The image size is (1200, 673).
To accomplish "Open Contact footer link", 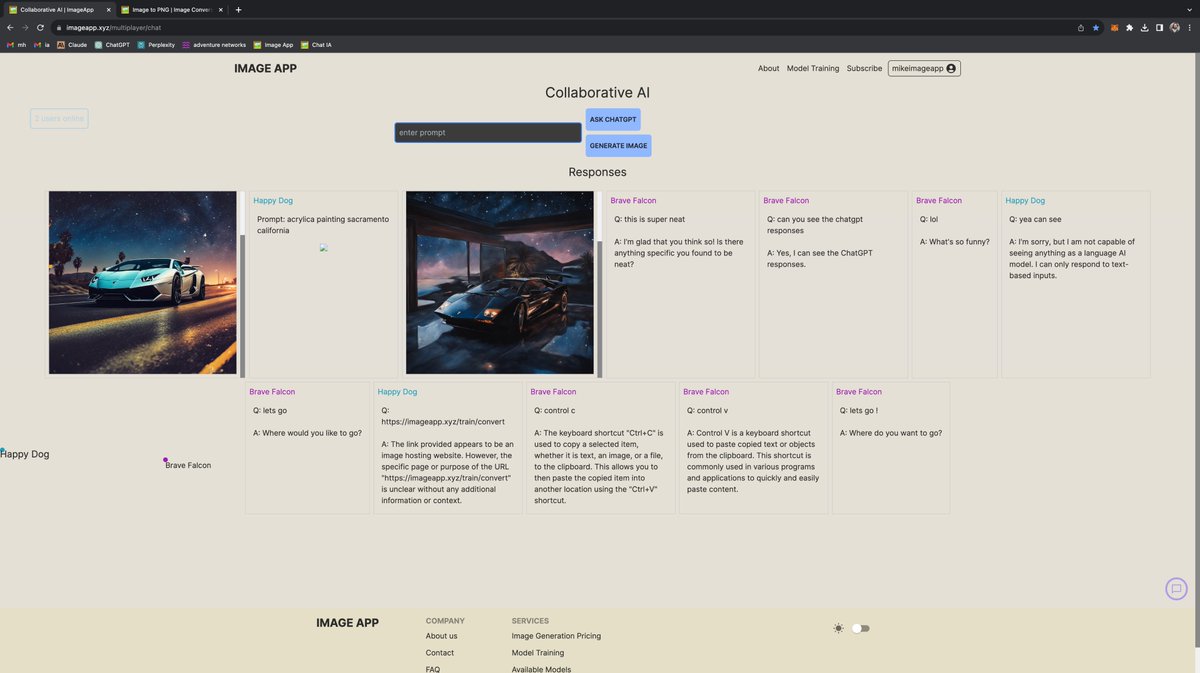I will (x=439, y=653).
